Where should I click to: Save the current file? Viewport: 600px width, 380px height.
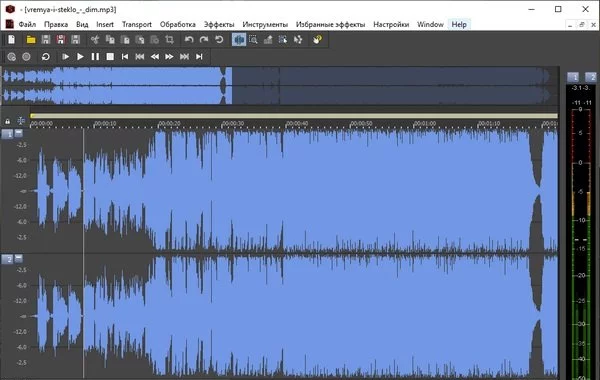point(46,39)
